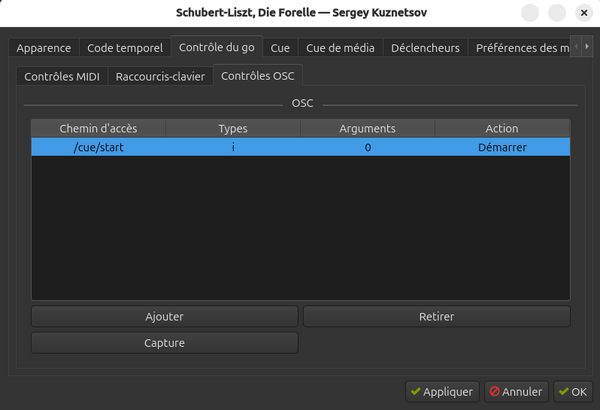This screenshot has width=600, height=410.
Task: Go to the Cue de média tab
Action: [340, 47]
